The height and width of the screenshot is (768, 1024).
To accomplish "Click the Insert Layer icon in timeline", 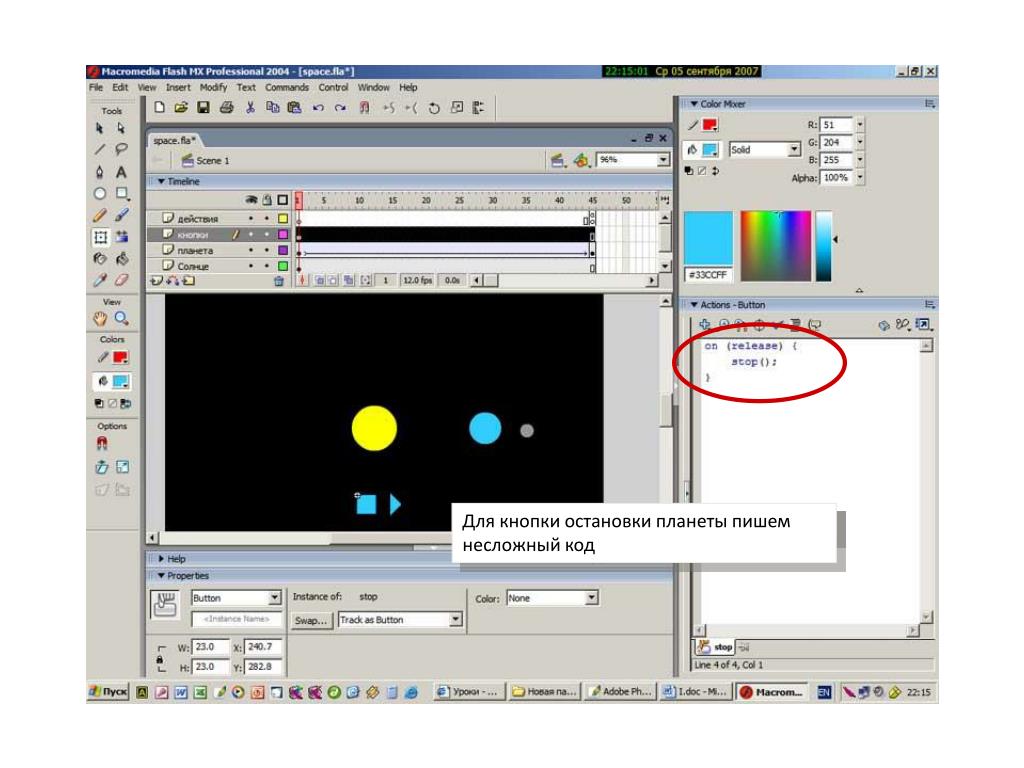I will tap(157, 281).
